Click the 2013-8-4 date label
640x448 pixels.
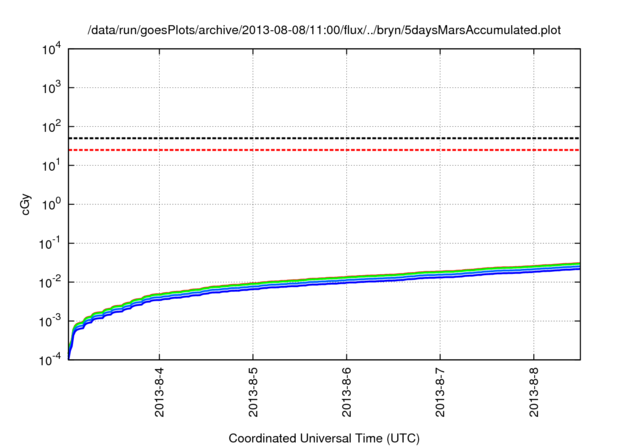click(159, 392)
